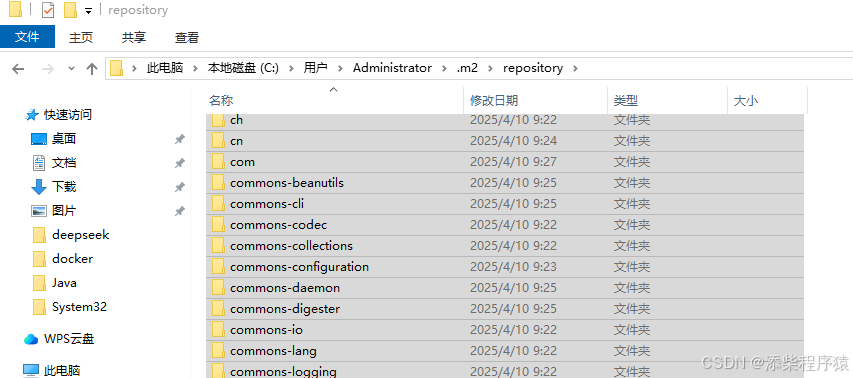The width and height of the screenshot is (853, 378).
Task: Open the recent locations dropdown arrow
Action: pos(71,69)
